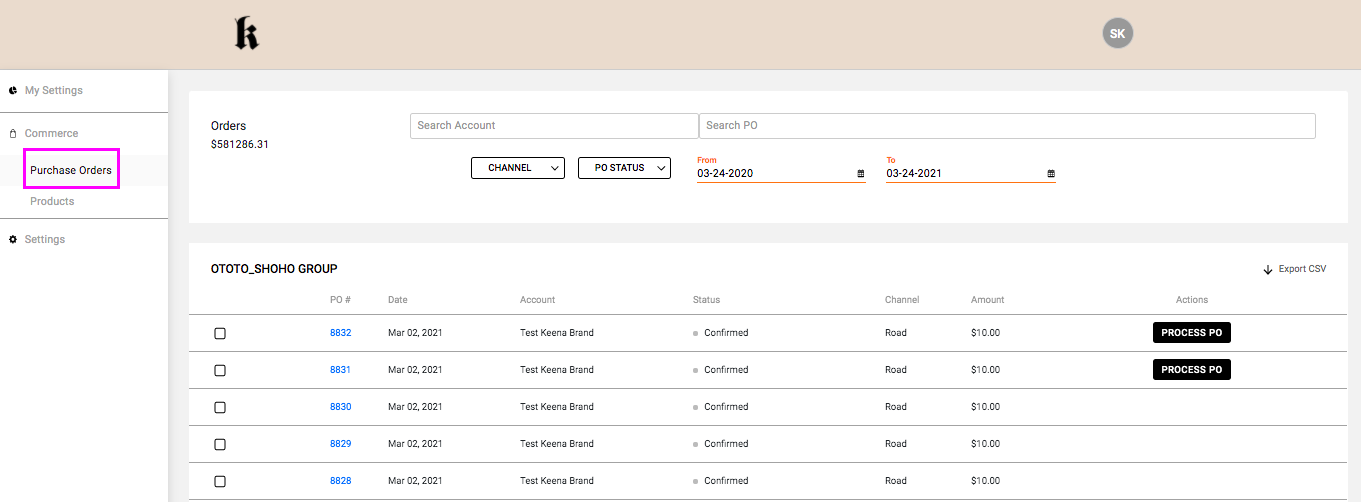Click Process PO button for order 8832
Viewport: 1361px width, 502px height.
tap(1191, 333)
